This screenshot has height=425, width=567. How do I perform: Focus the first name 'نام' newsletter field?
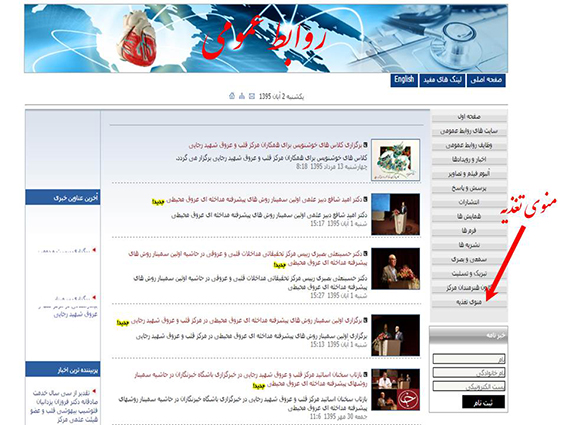[469, 359]
